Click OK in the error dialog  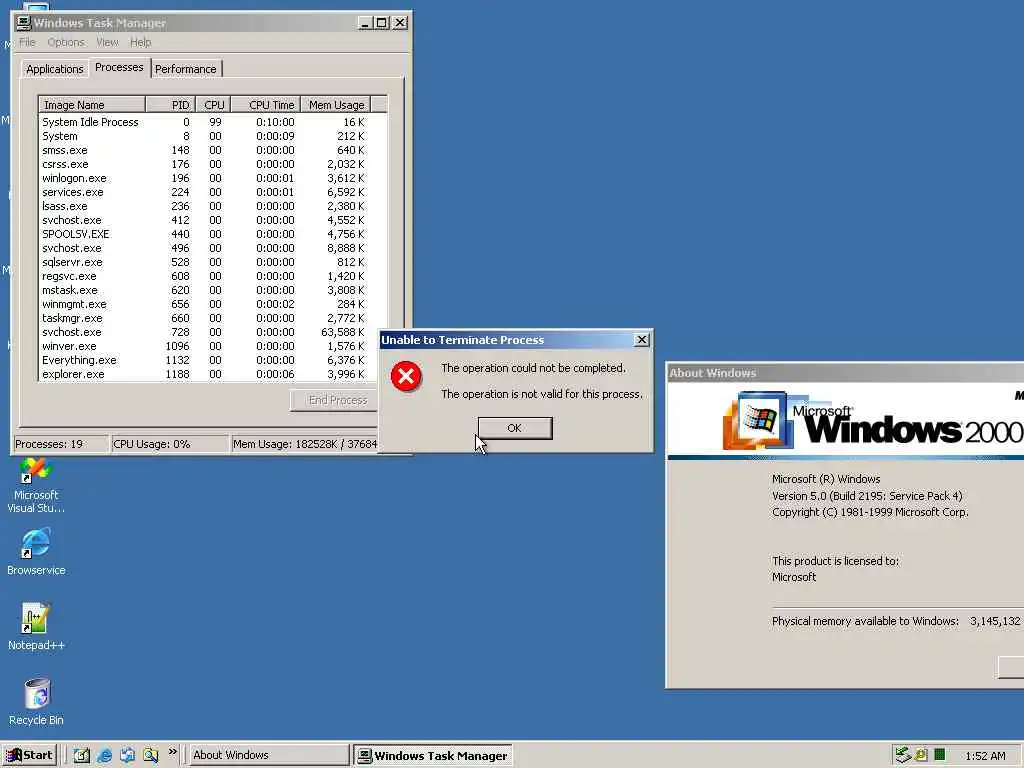(515, 428)
